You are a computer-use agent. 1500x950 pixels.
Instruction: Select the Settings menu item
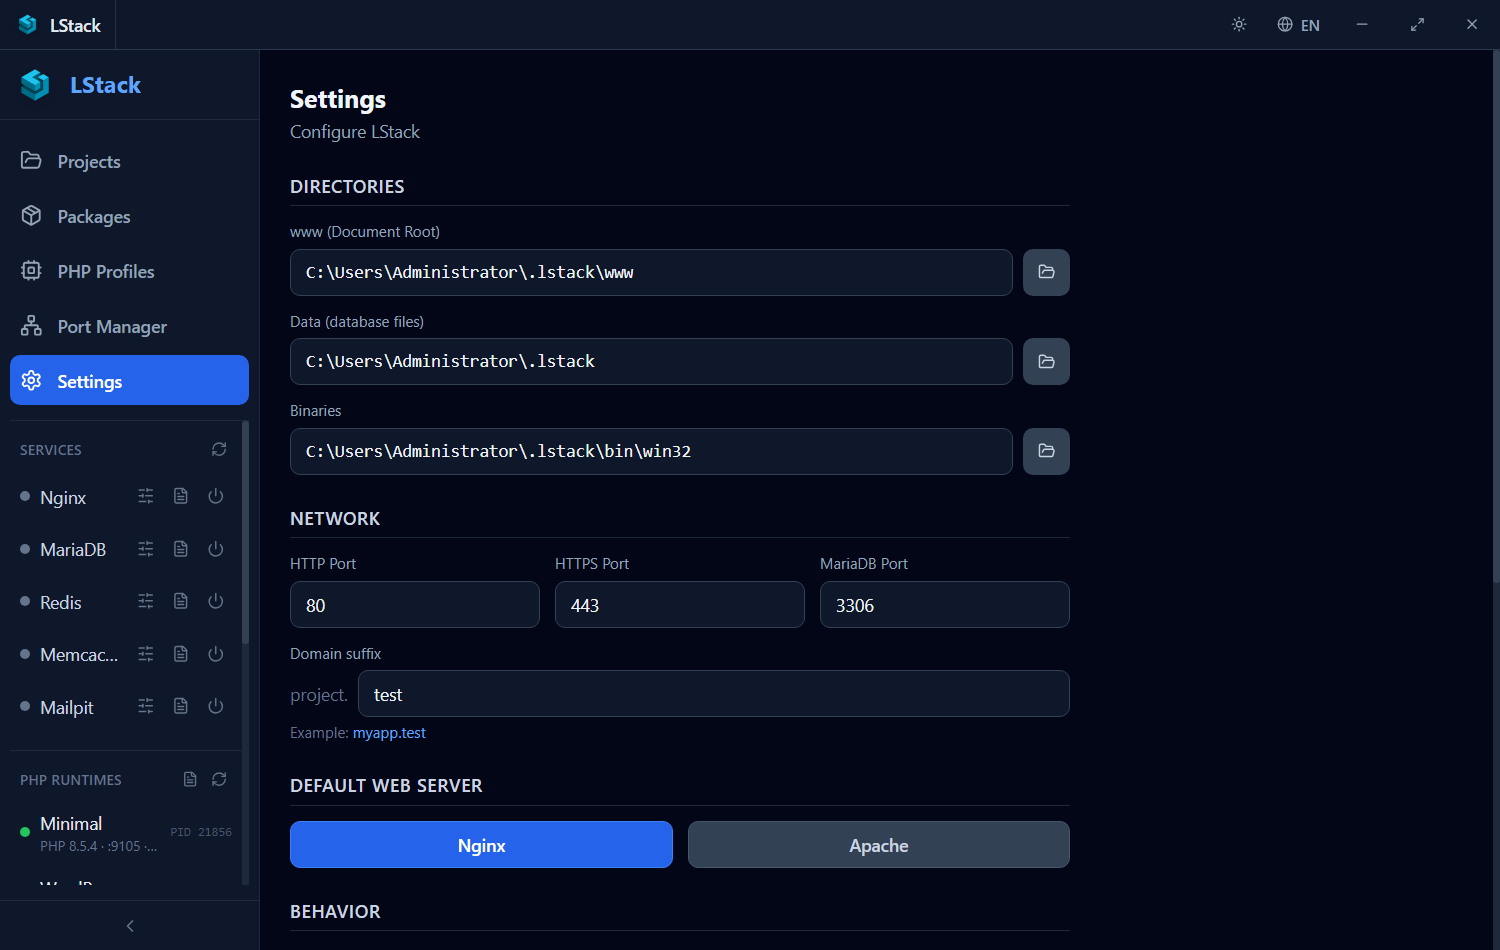click(129, 380)
